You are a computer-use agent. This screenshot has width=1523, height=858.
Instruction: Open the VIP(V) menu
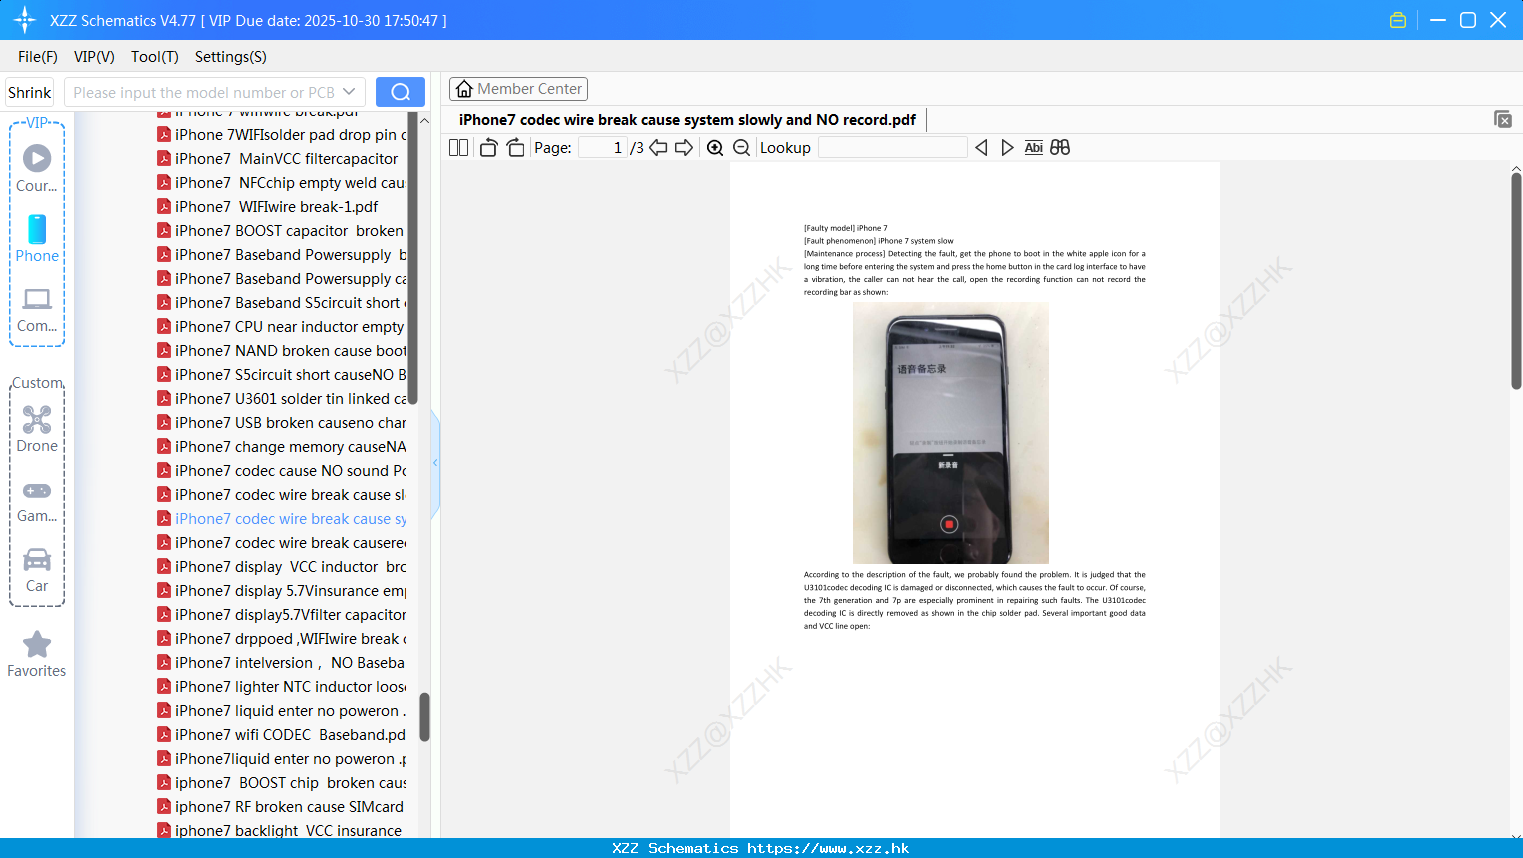coord(94,57)
